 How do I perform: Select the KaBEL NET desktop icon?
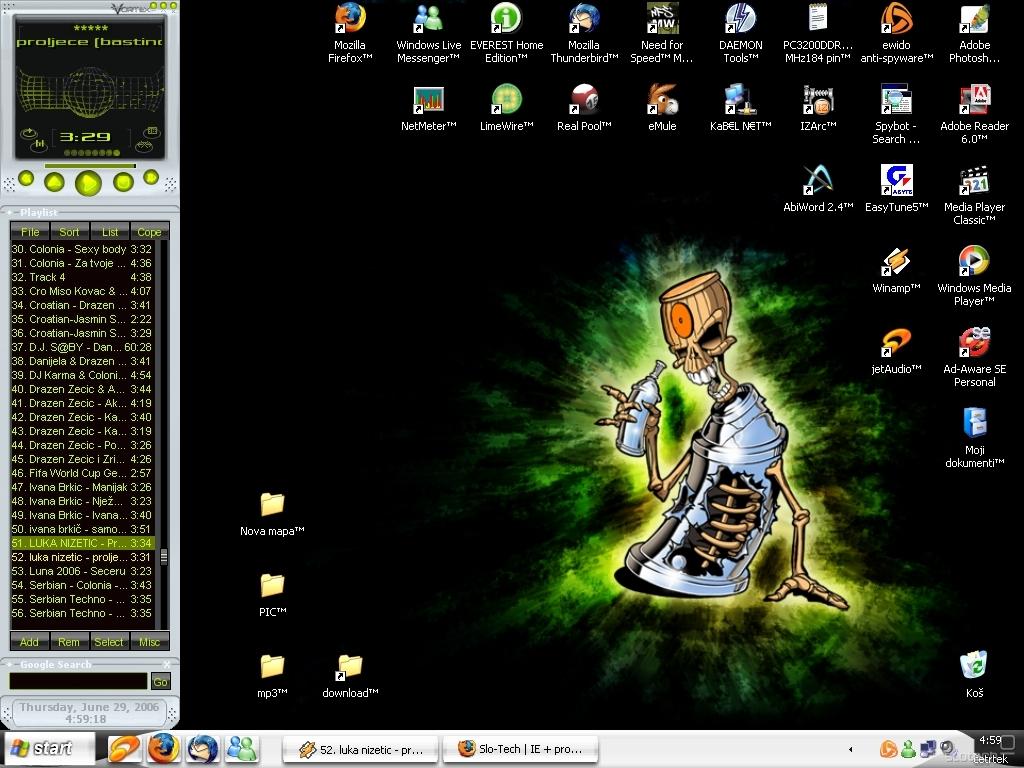[741, 108]
